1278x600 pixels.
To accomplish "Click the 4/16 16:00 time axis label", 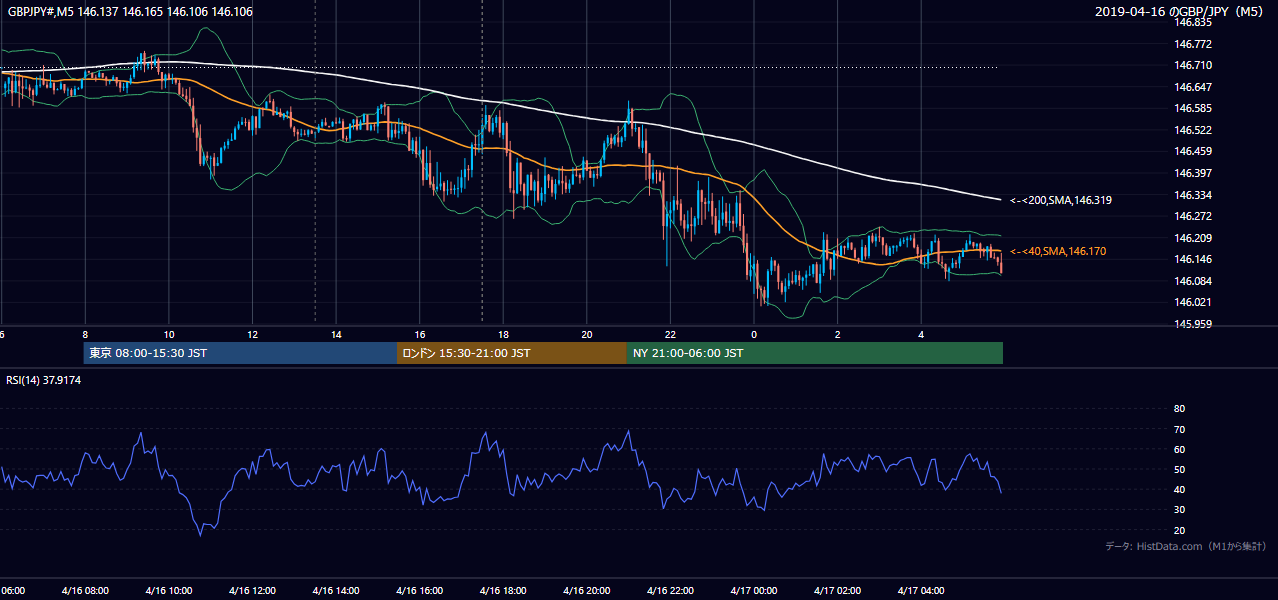I will (420, 590).
